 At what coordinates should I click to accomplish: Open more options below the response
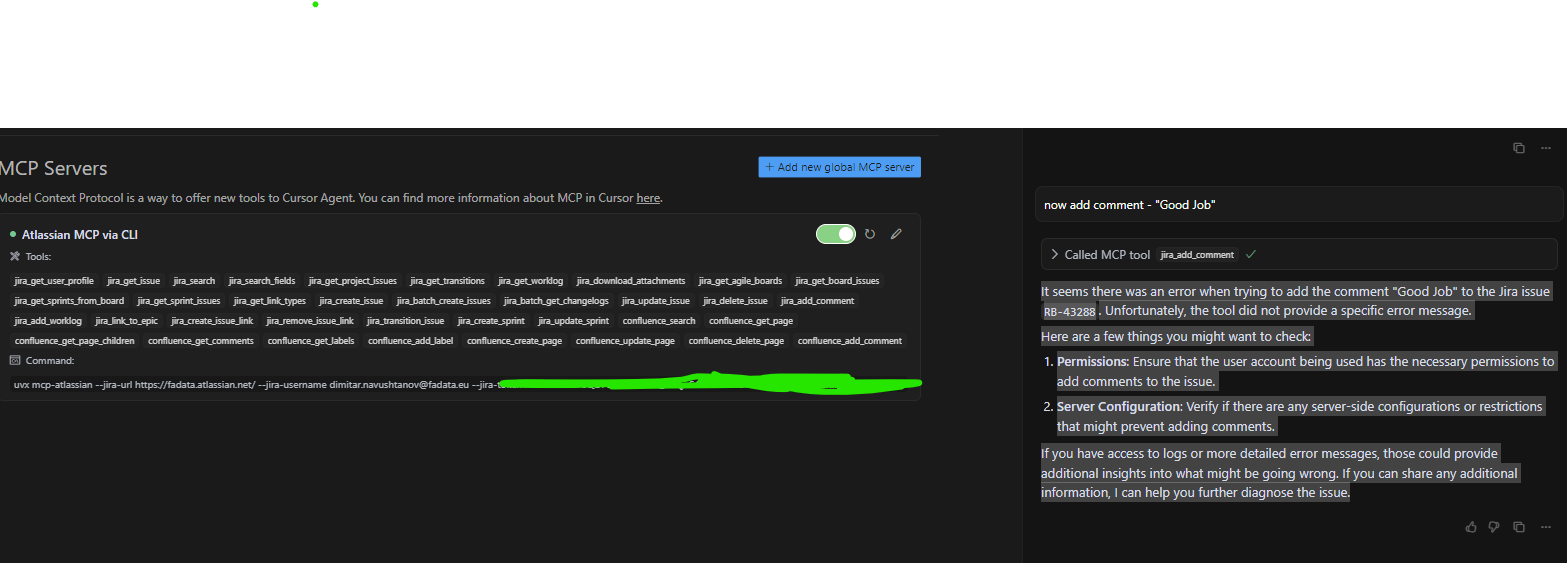pos(1545,527)
